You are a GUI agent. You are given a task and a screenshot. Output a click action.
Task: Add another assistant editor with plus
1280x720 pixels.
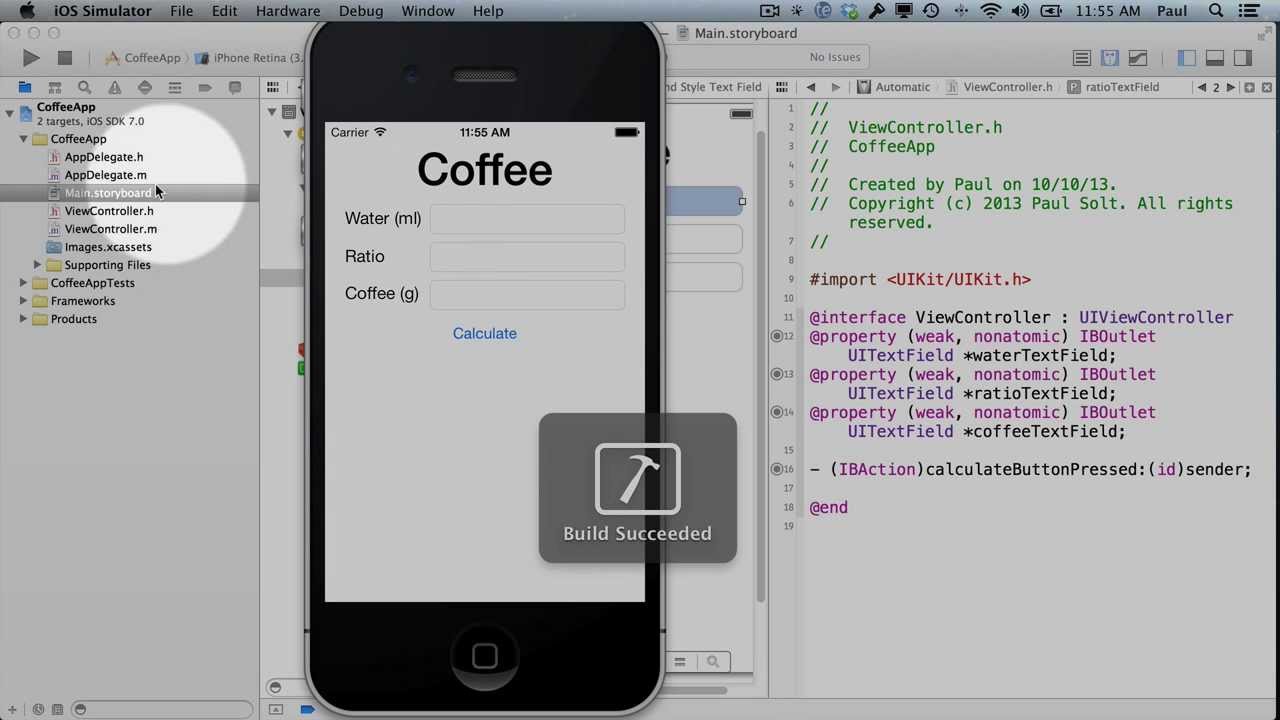[1250, 87]
